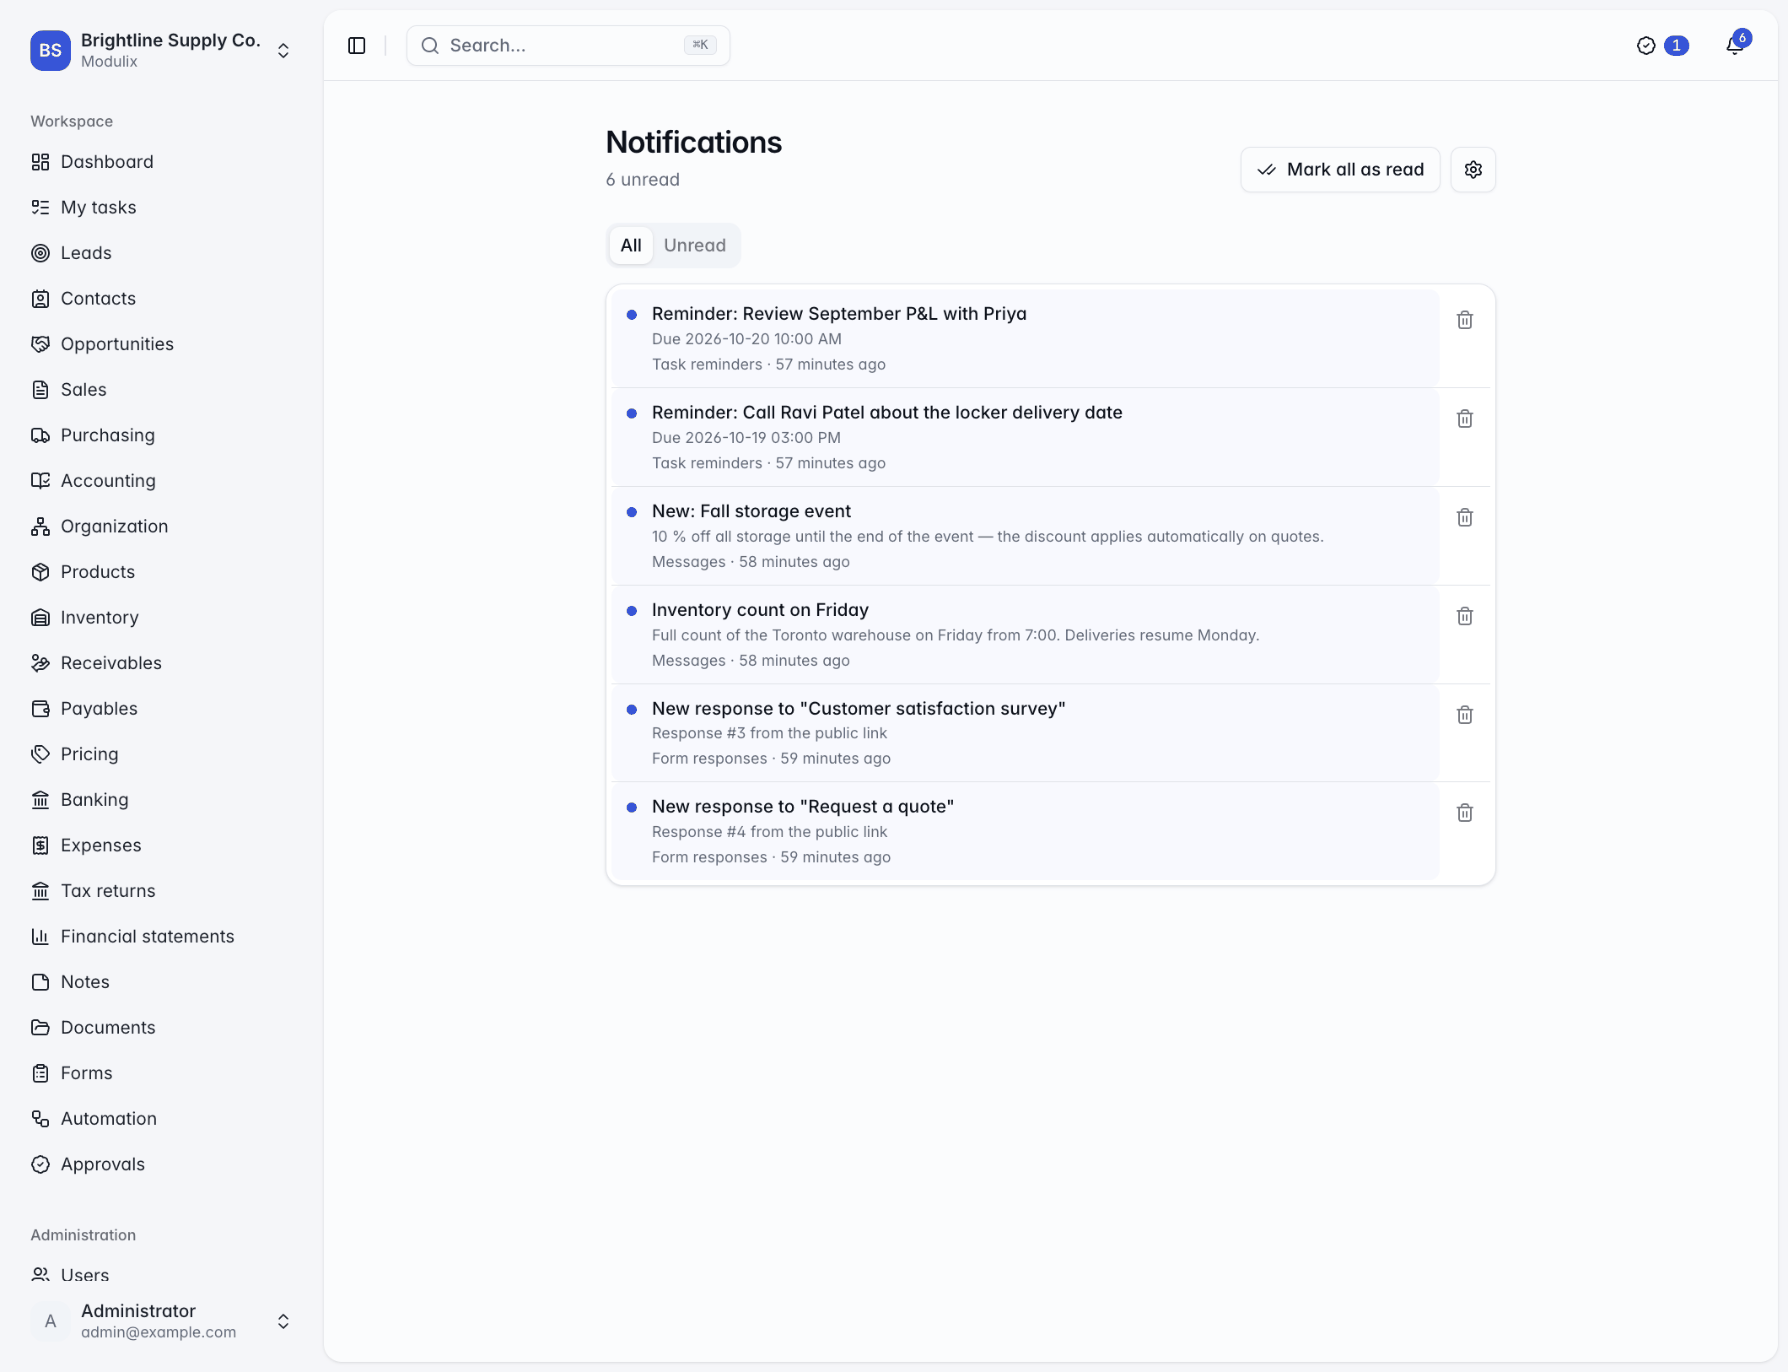Click Mark all as read button
The image size is (1788, 1372).
pyautogui.click(x=1340, y=170)
